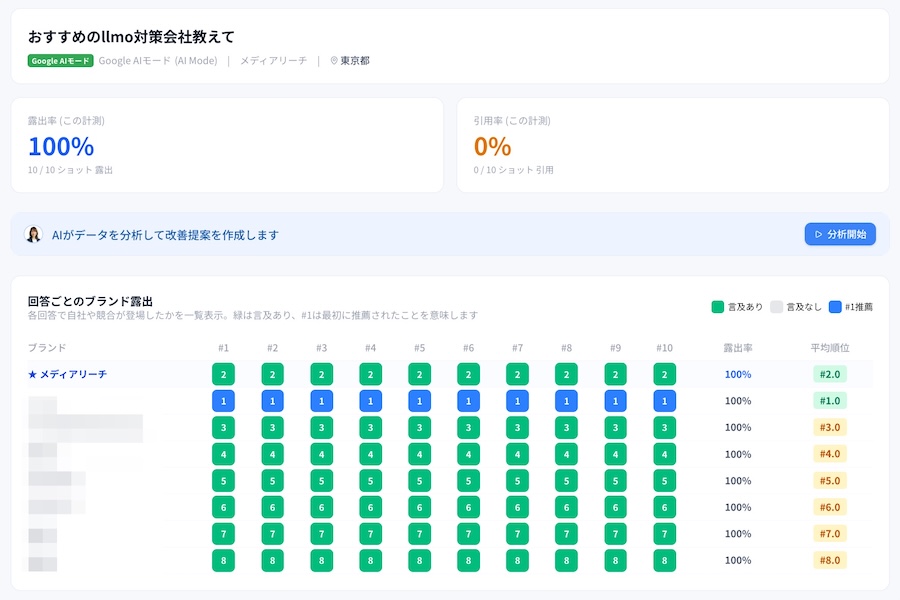900x600 pixels.
Task: Click the green Google AIモード badge
Action: tap(60, 60)
